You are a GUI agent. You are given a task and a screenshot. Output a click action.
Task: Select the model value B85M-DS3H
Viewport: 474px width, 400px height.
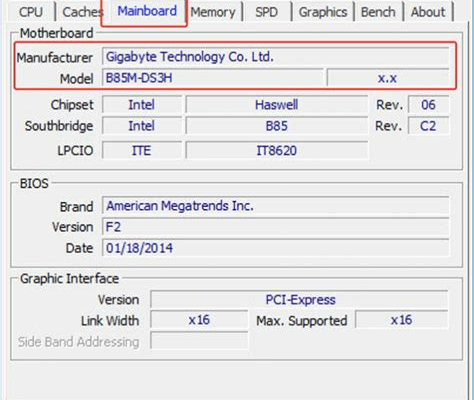212,78
